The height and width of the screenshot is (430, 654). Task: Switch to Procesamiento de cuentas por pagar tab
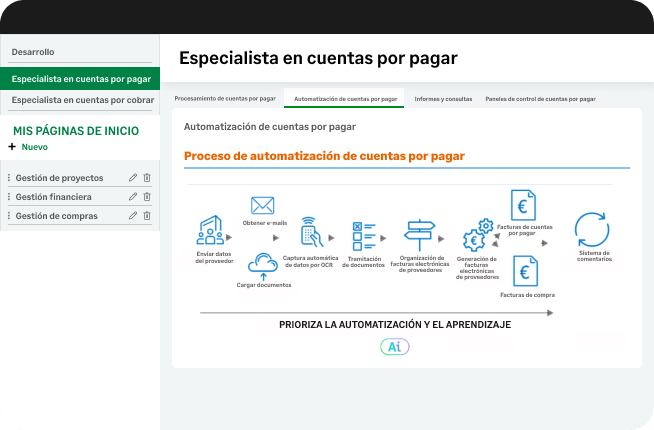pyautogui.click(x=225, y=99)
